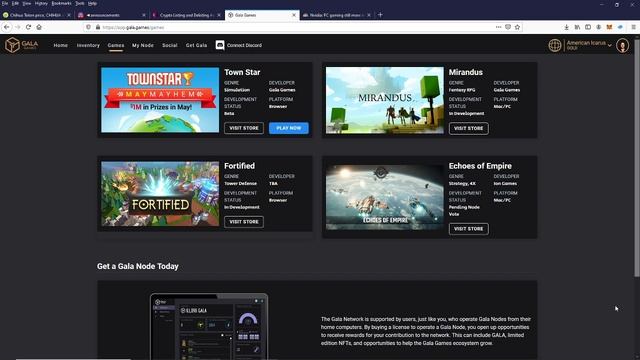Click the user avatar icon

point(622,46)
